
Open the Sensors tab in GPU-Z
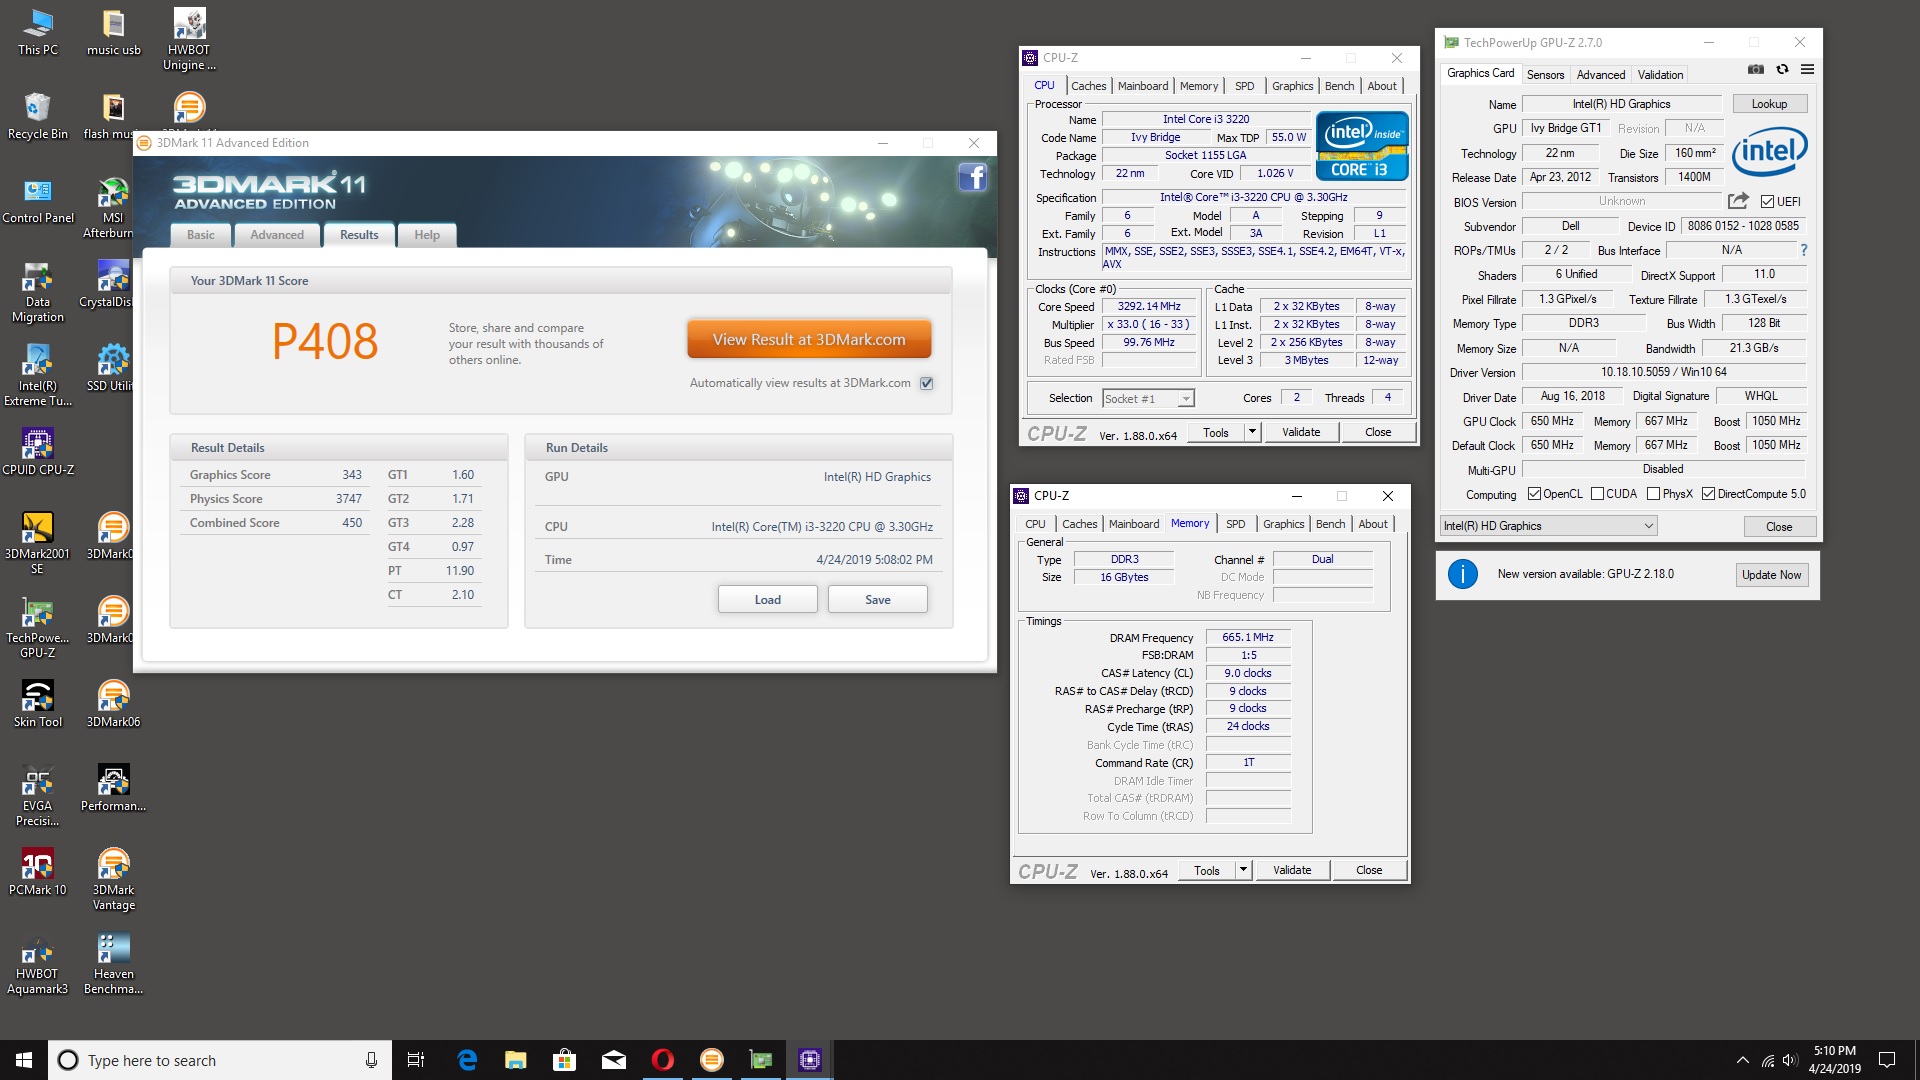pyautogui.click(x=1545, y=75)
